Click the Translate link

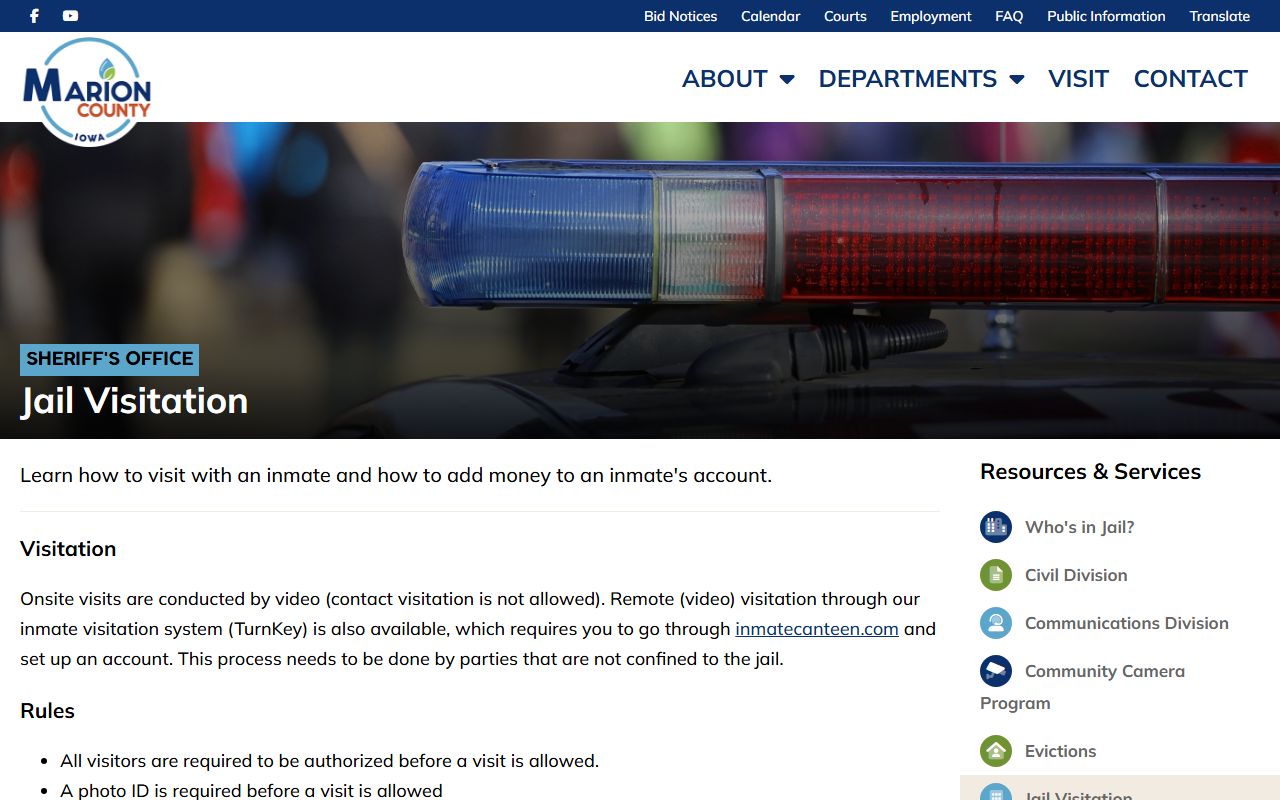point(1219,16)
